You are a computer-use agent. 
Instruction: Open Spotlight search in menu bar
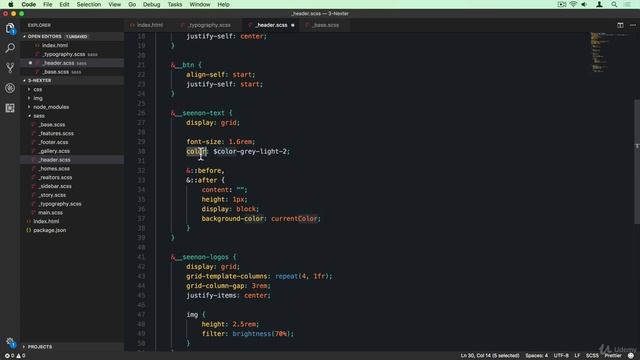(x=614, y=4)
